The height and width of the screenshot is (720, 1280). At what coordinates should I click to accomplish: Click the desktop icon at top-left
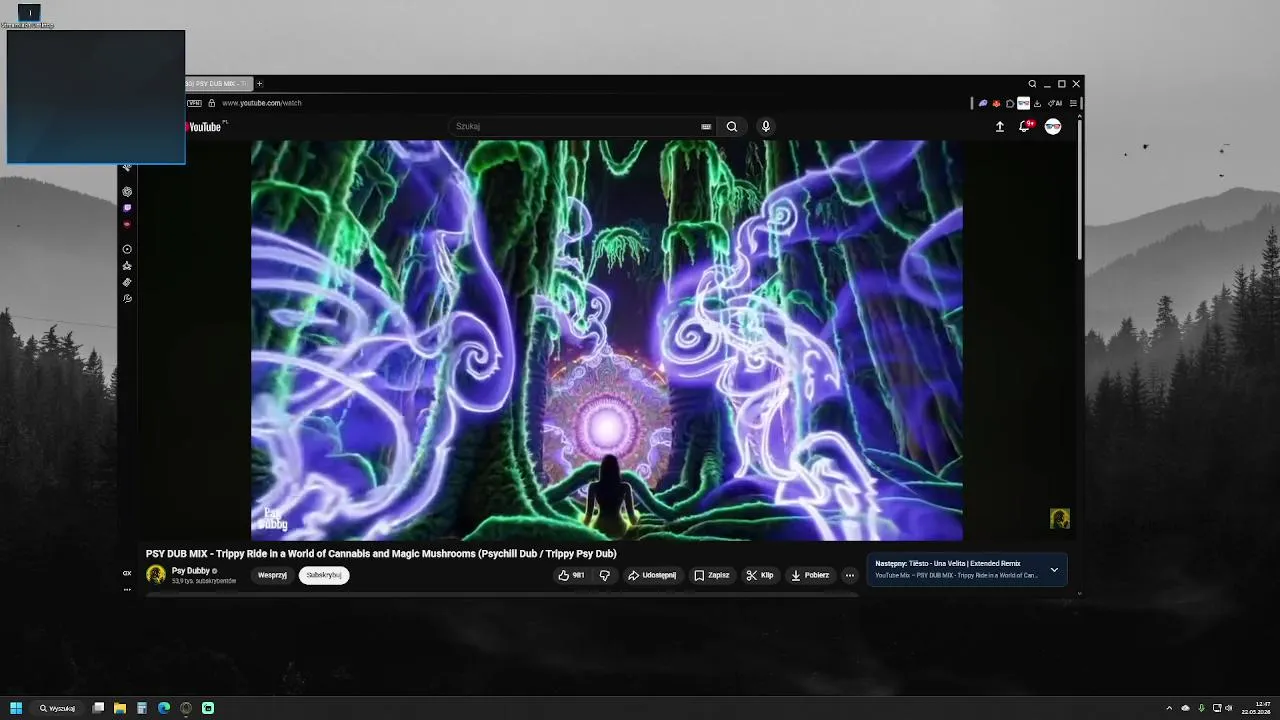tap(29, 15)
